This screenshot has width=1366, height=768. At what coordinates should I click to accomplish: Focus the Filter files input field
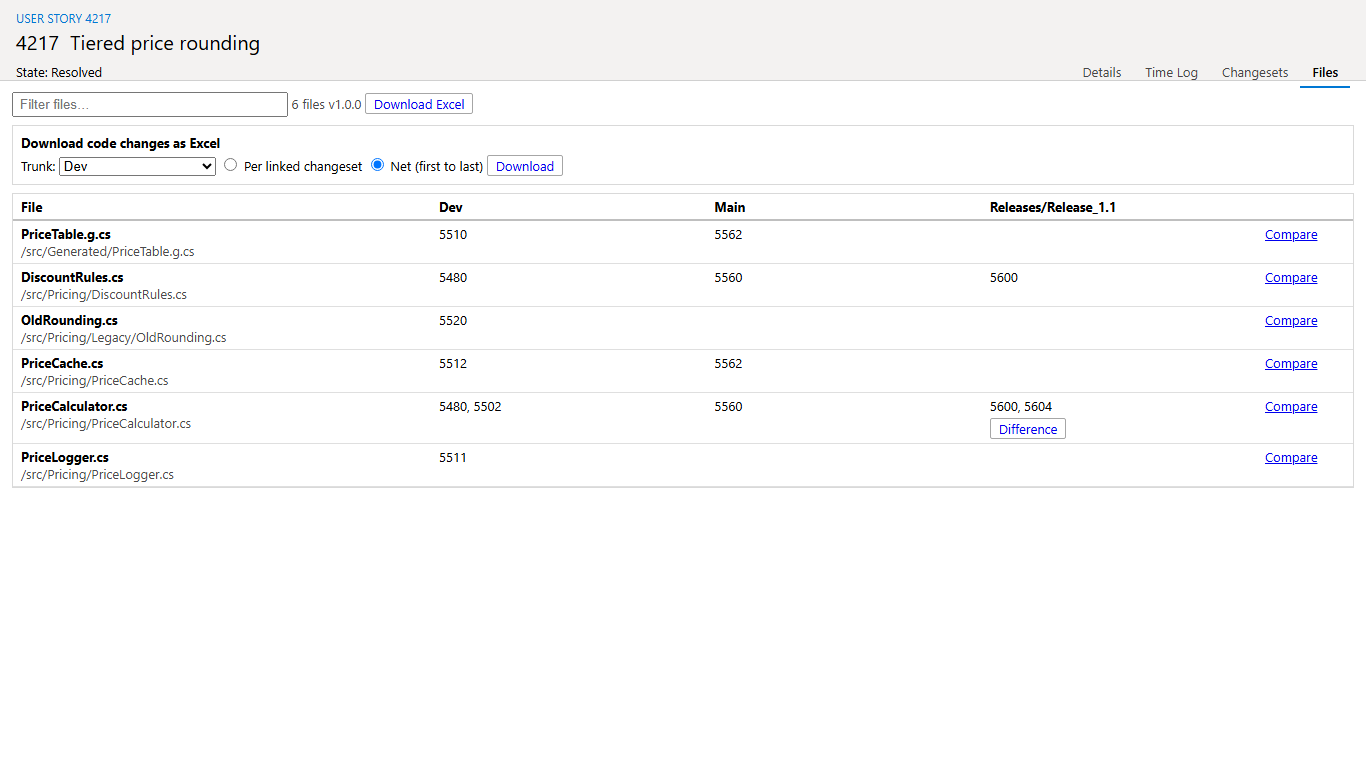tap(150, 104)
